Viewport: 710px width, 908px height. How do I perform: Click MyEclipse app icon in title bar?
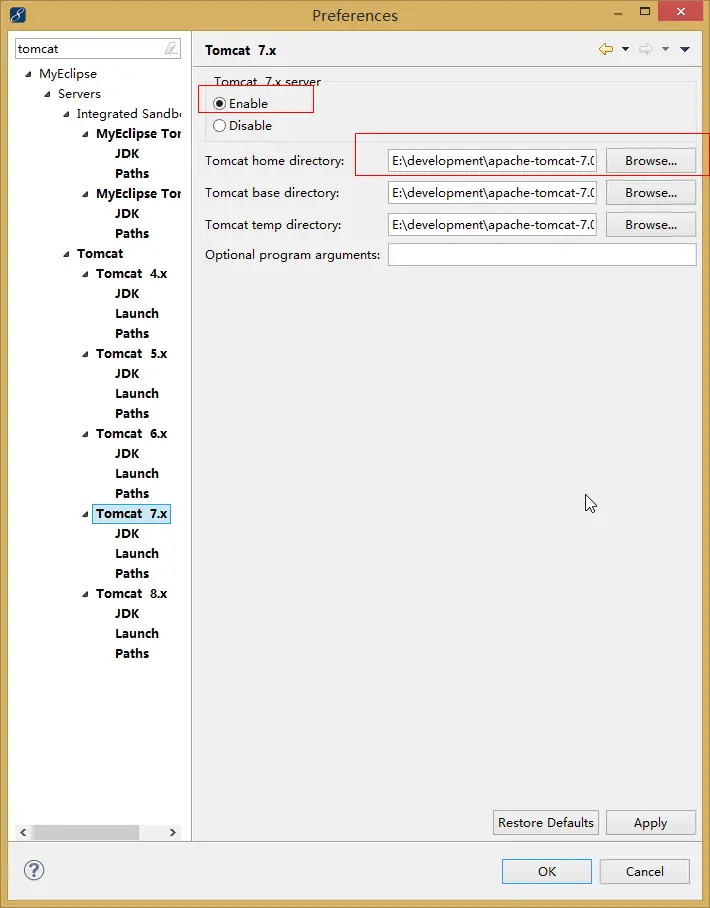(x=17, y=14)
